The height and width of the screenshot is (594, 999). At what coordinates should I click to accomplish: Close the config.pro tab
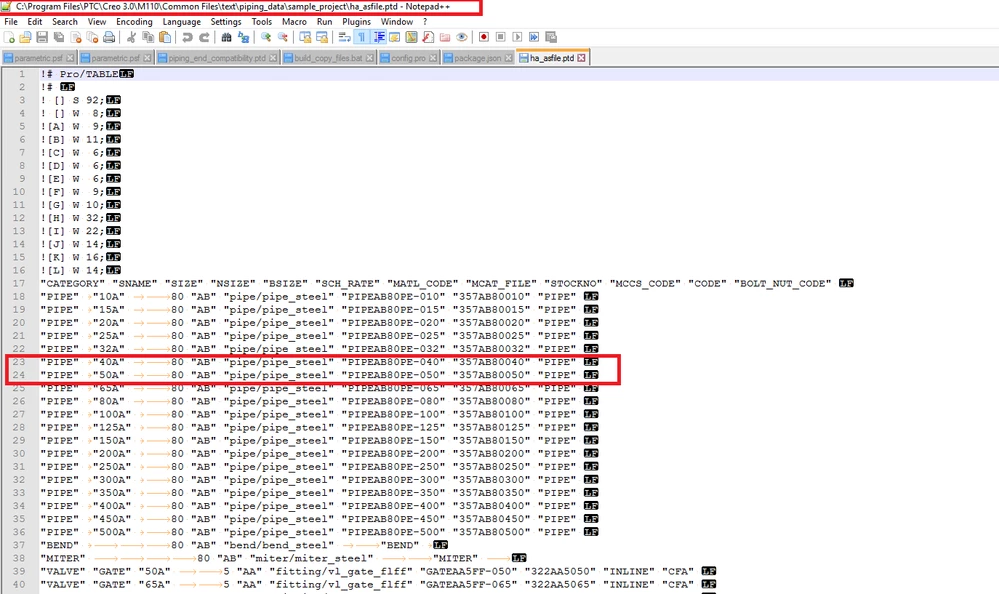click(x=433, y=58)
